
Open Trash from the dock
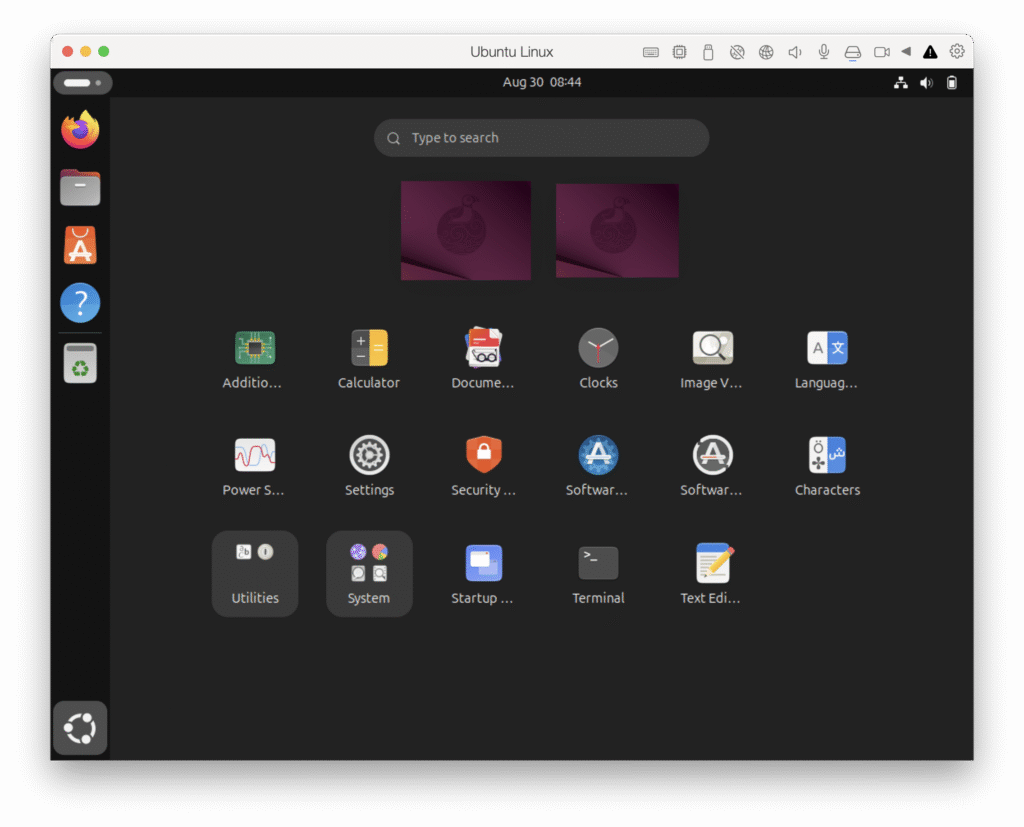click(80, 363)
